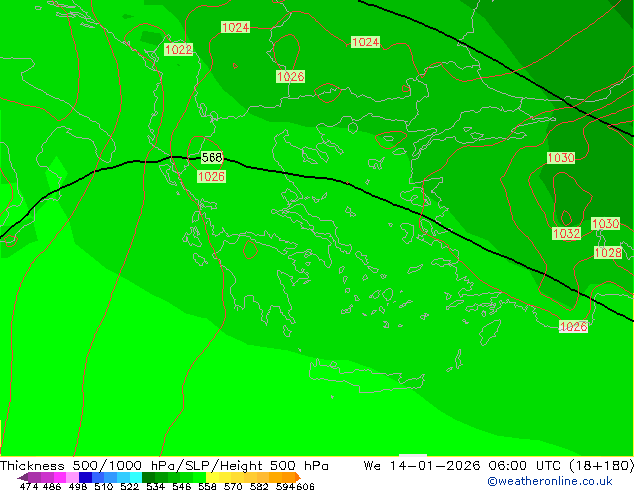Screen dimensions: 634x490
Task: Click the legend value 546
Action: click(181, 486)
